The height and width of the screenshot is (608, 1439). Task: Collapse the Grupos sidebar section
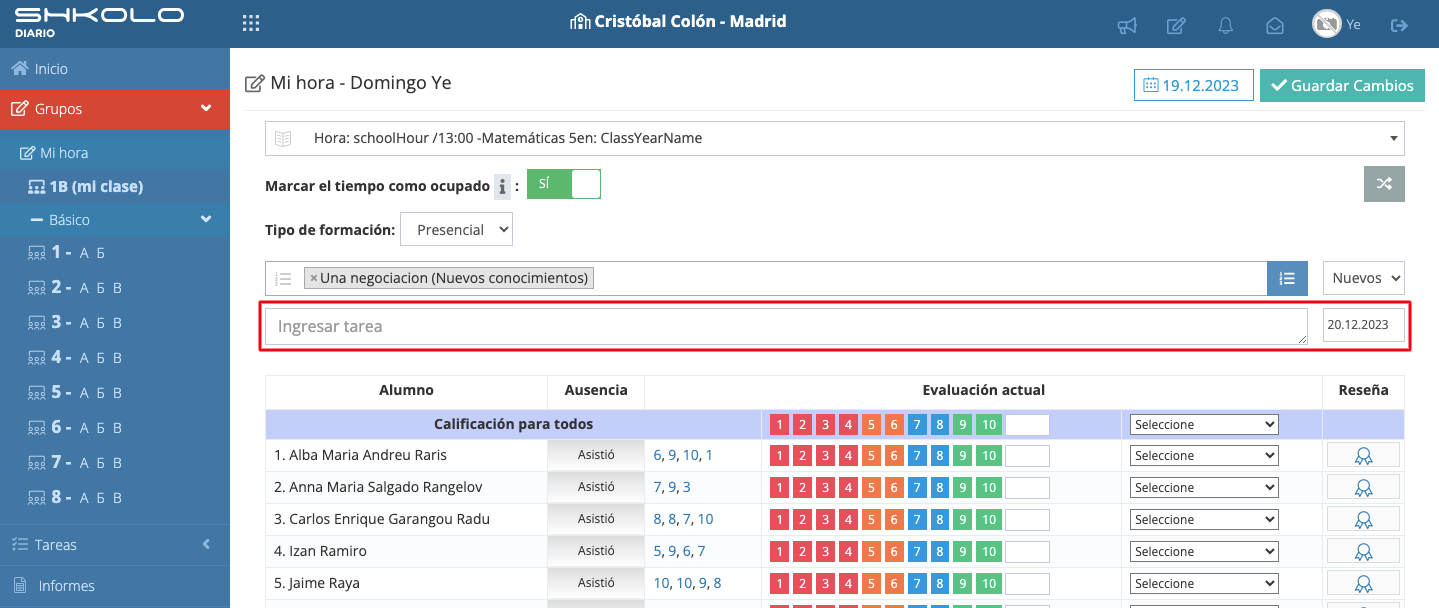coord(115,109)
